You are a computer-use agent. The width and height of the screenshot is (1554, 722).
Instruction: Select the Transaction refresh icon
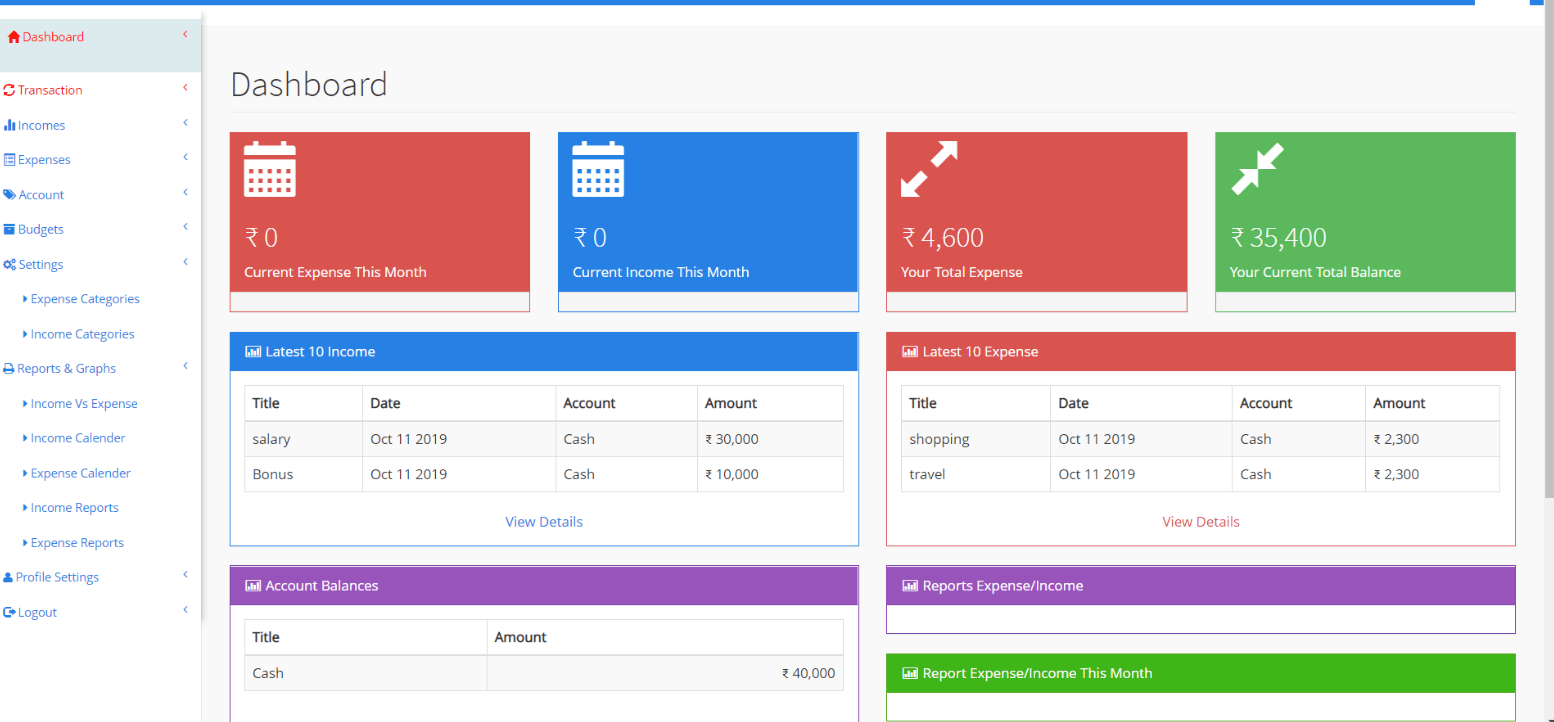(x=10, y=89)
